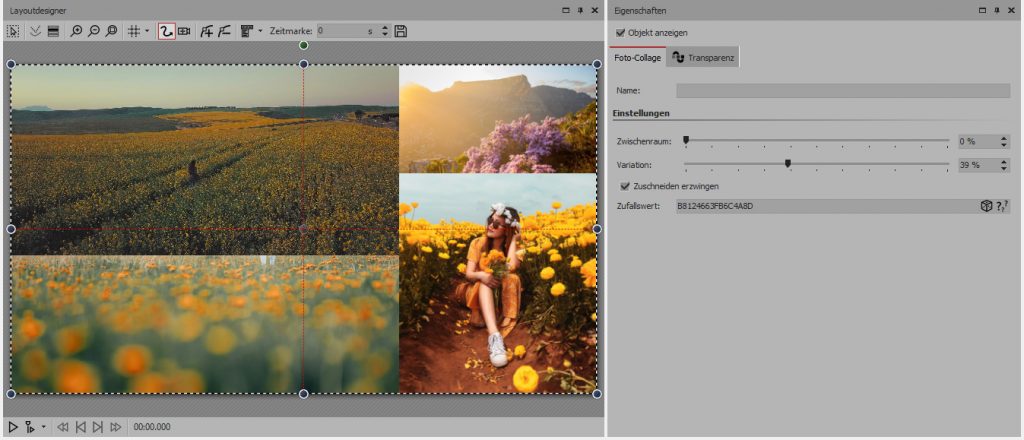1024x440 pixels.
Task: Generate a new random value with dice icon
Action: point(986,206)
